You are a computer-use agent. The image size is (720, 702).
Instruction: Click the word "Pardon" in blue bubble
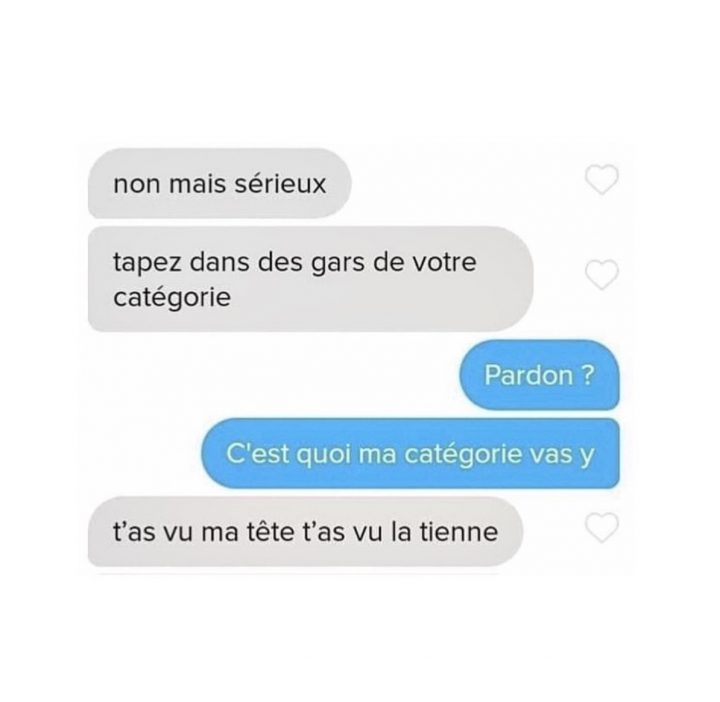[529, 375]
